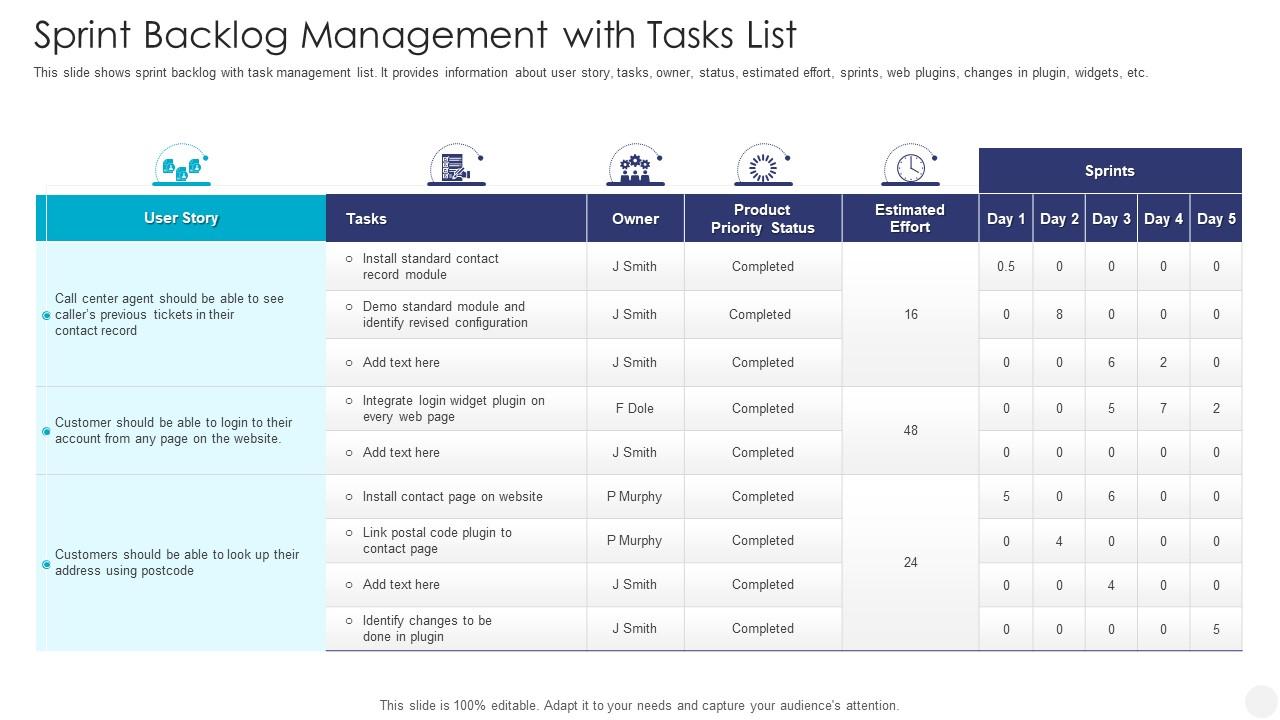Viewport: 1280px width, 720px height.
Task: Click the Completed status for F Dole's task
Action: click(762, 408)
